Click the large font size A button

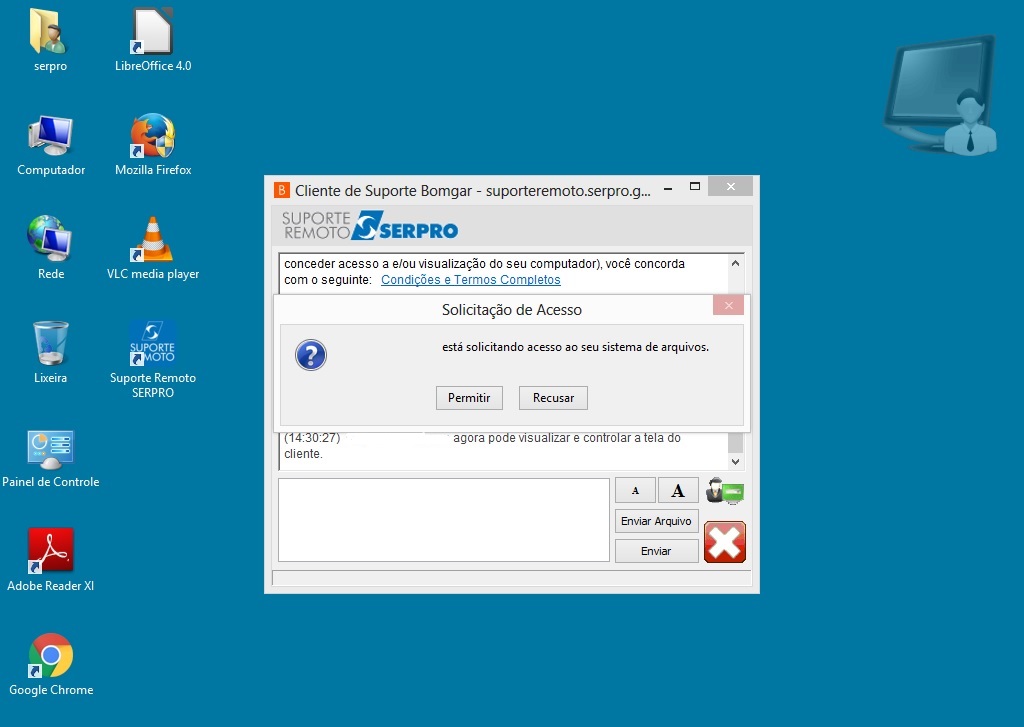(678, 490)
